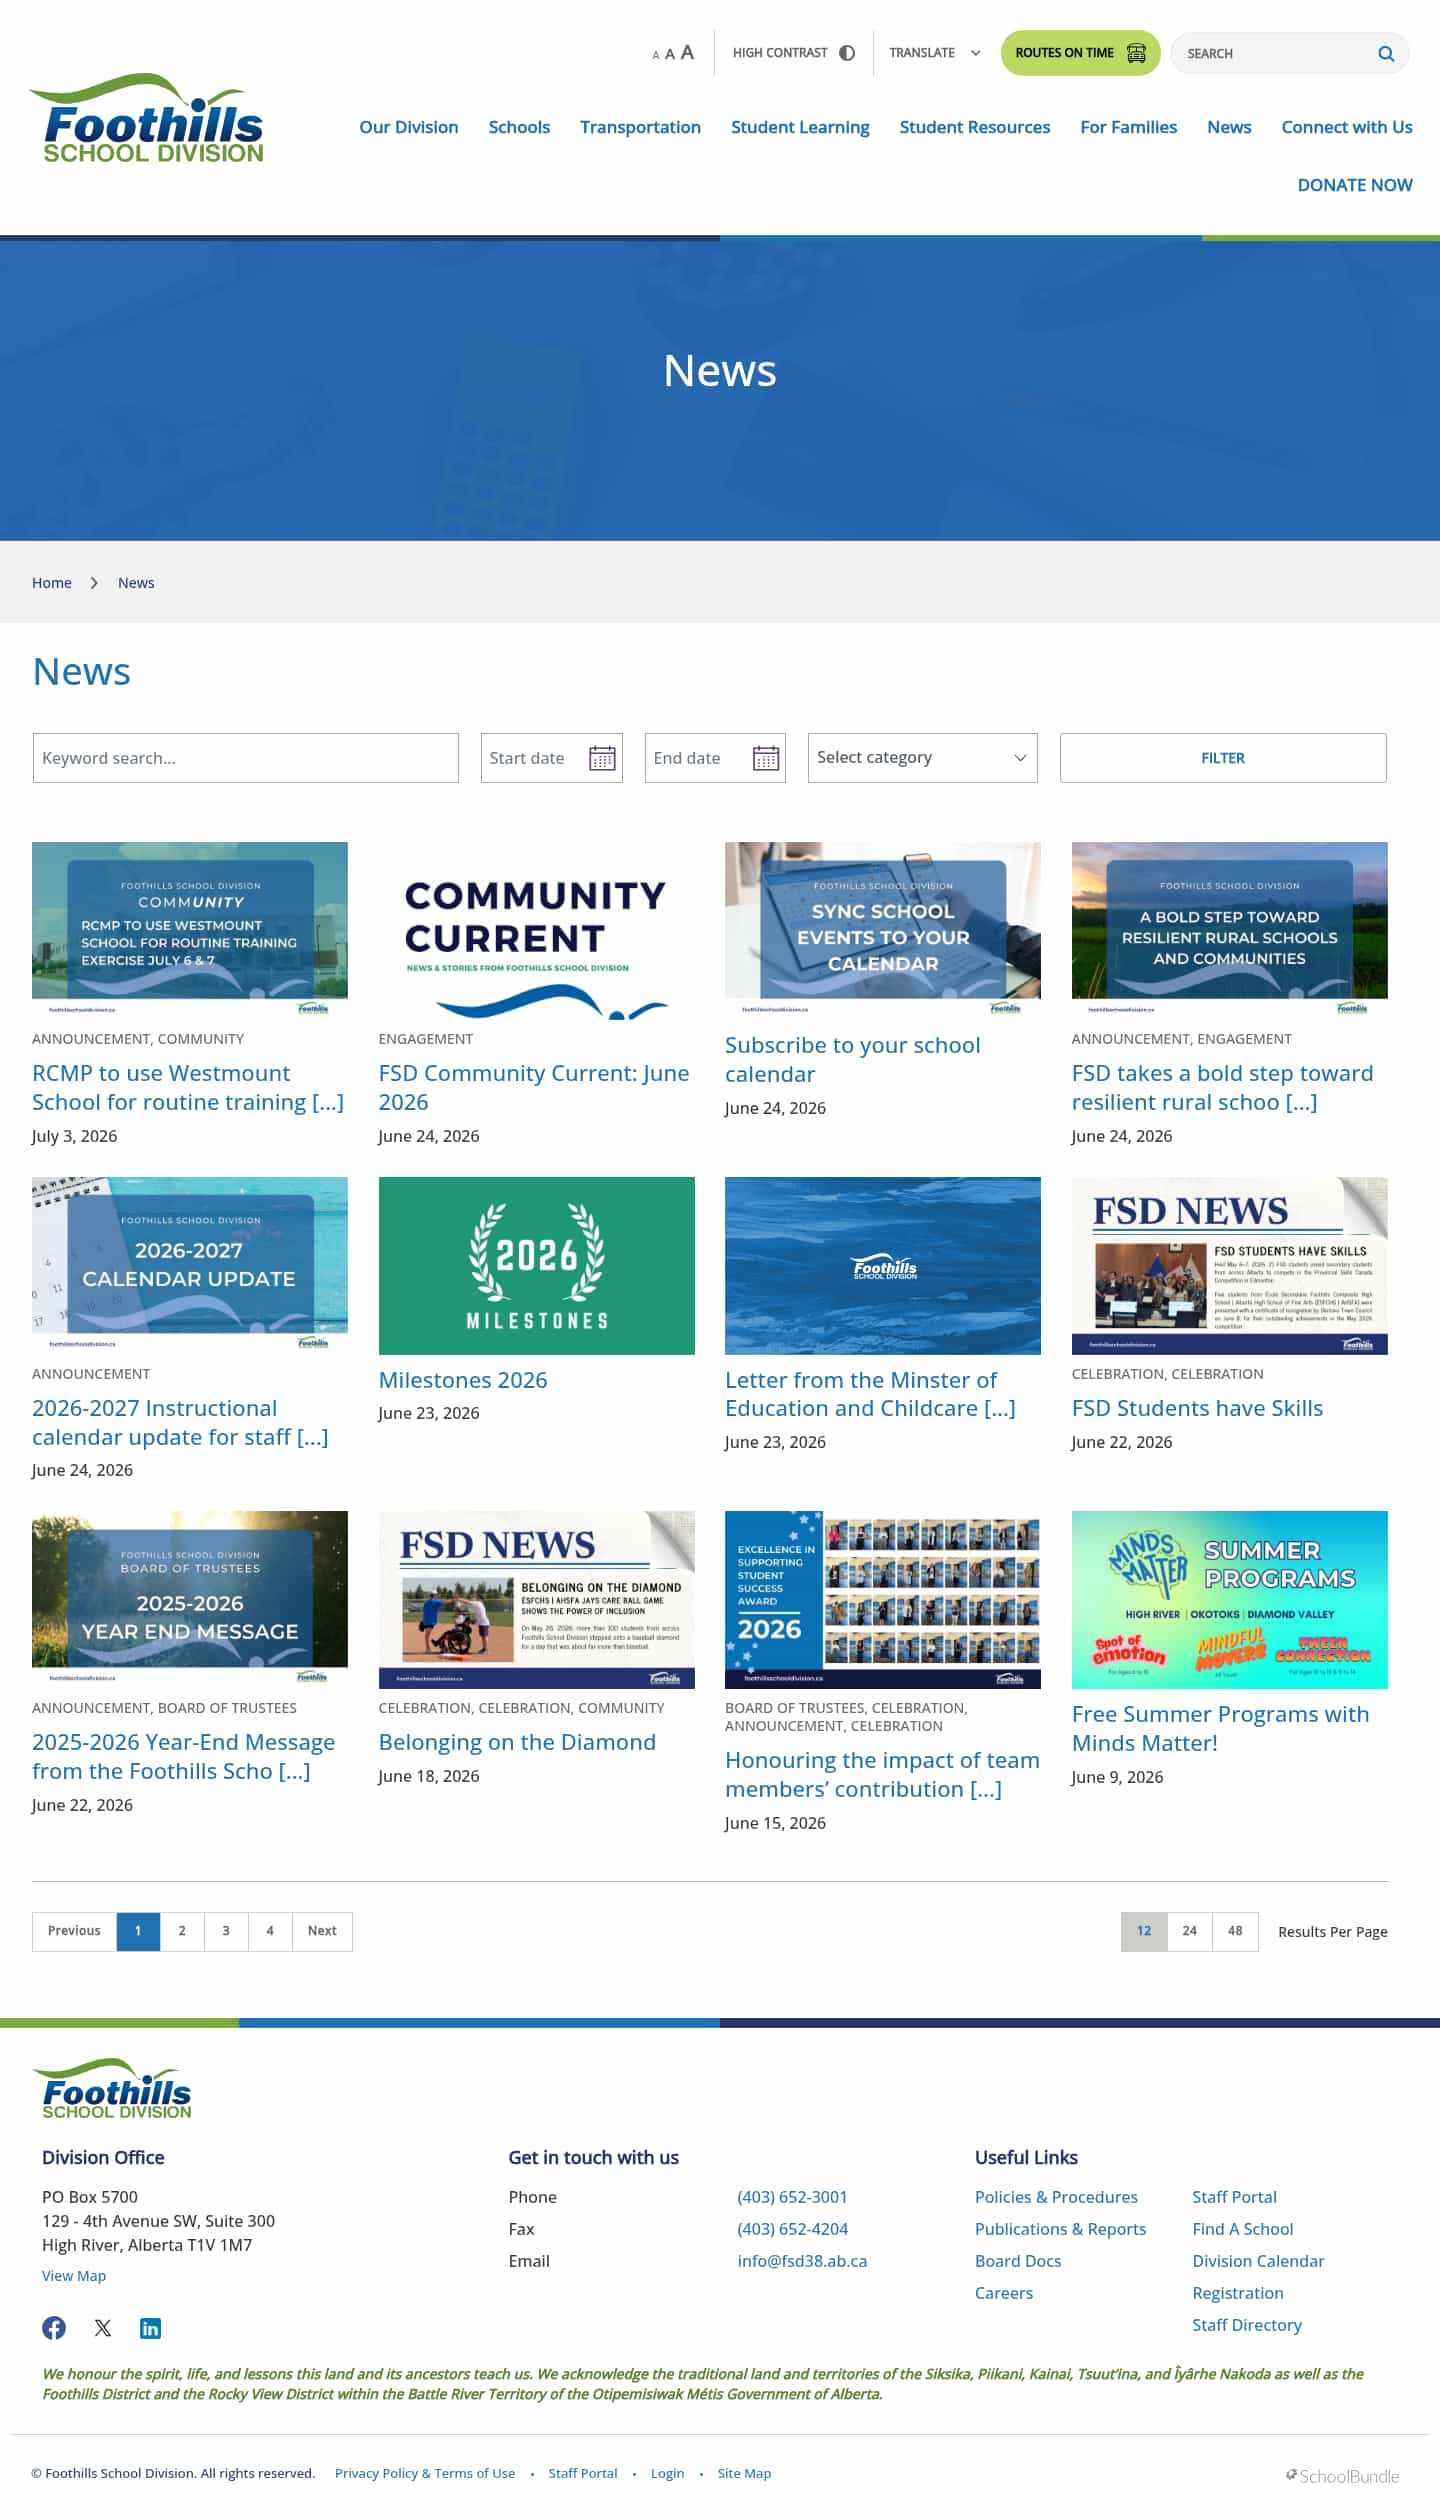Call phone number (403) 652-3001
The height and width of the screenshot is (2520, 1440).
coord(792,2197)
